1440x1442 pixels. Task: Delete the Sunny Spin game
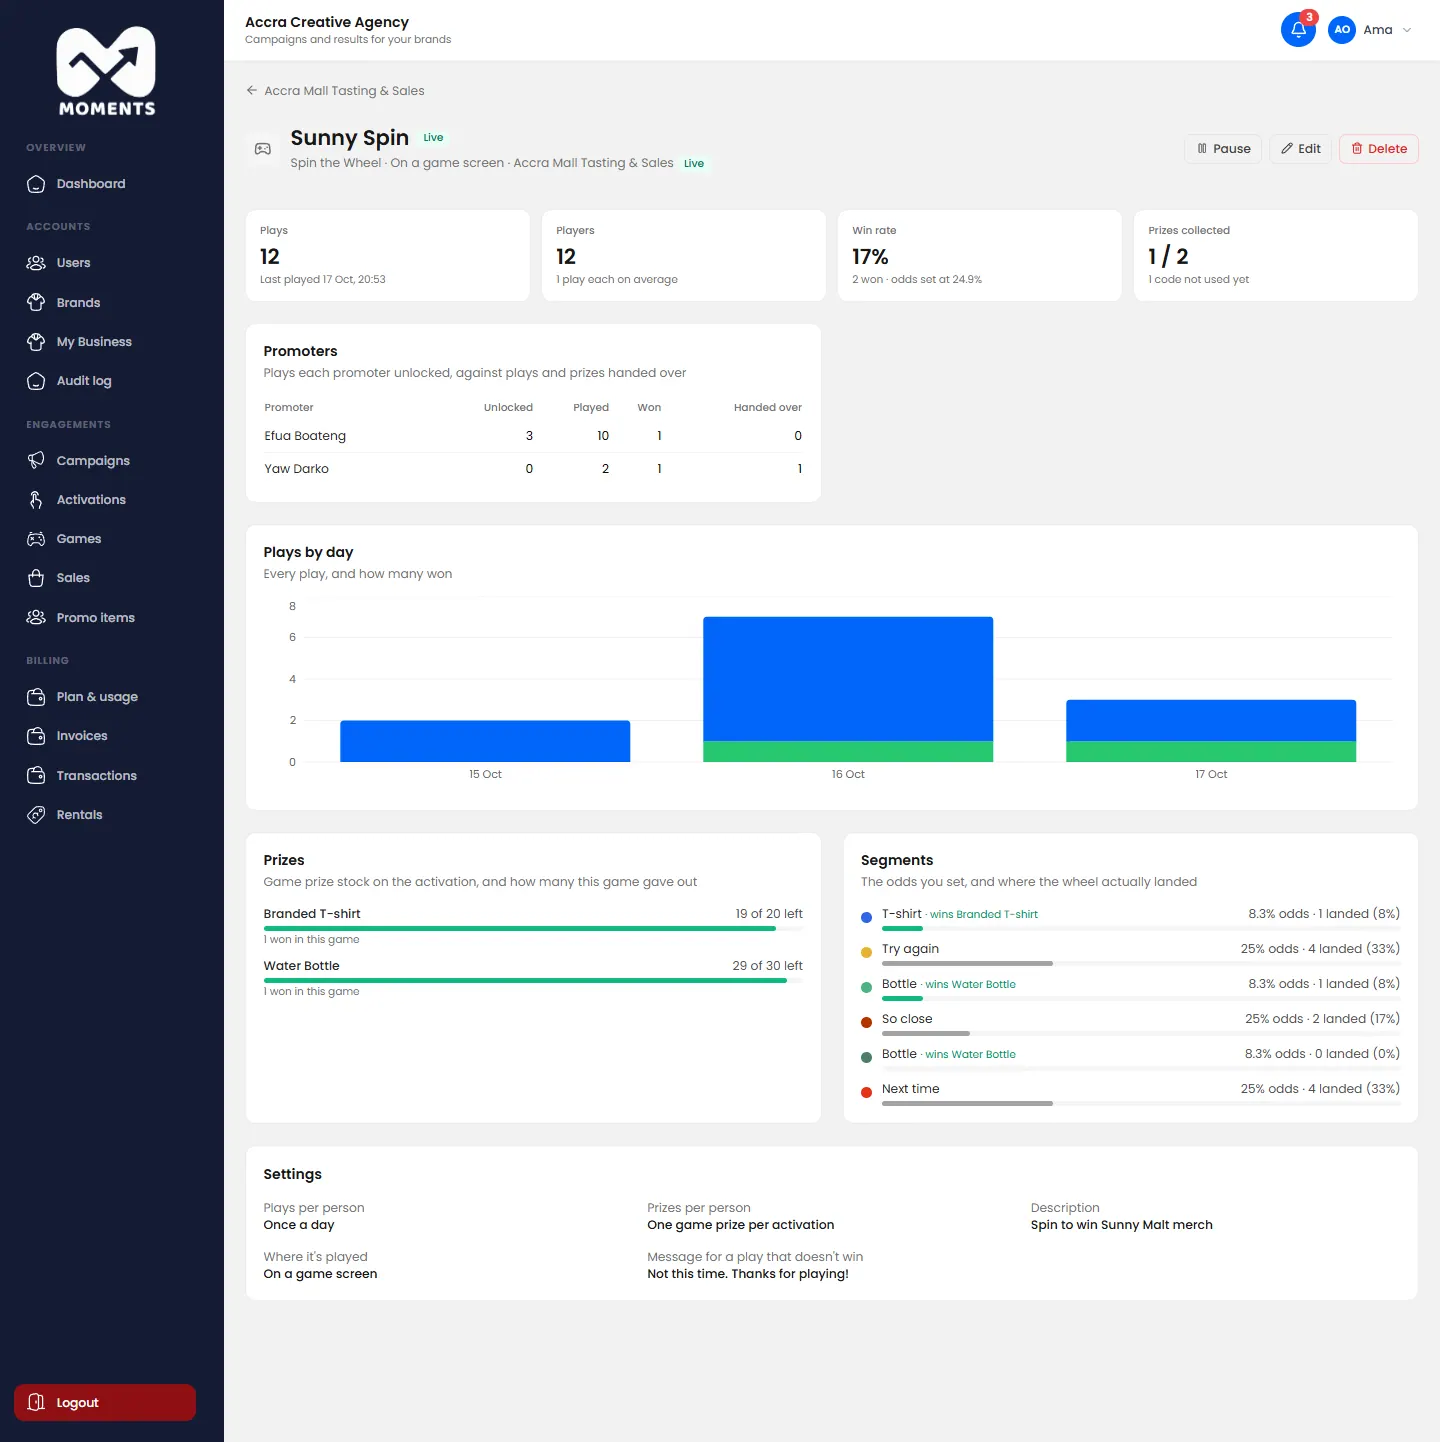click(x=1379, y=149)
